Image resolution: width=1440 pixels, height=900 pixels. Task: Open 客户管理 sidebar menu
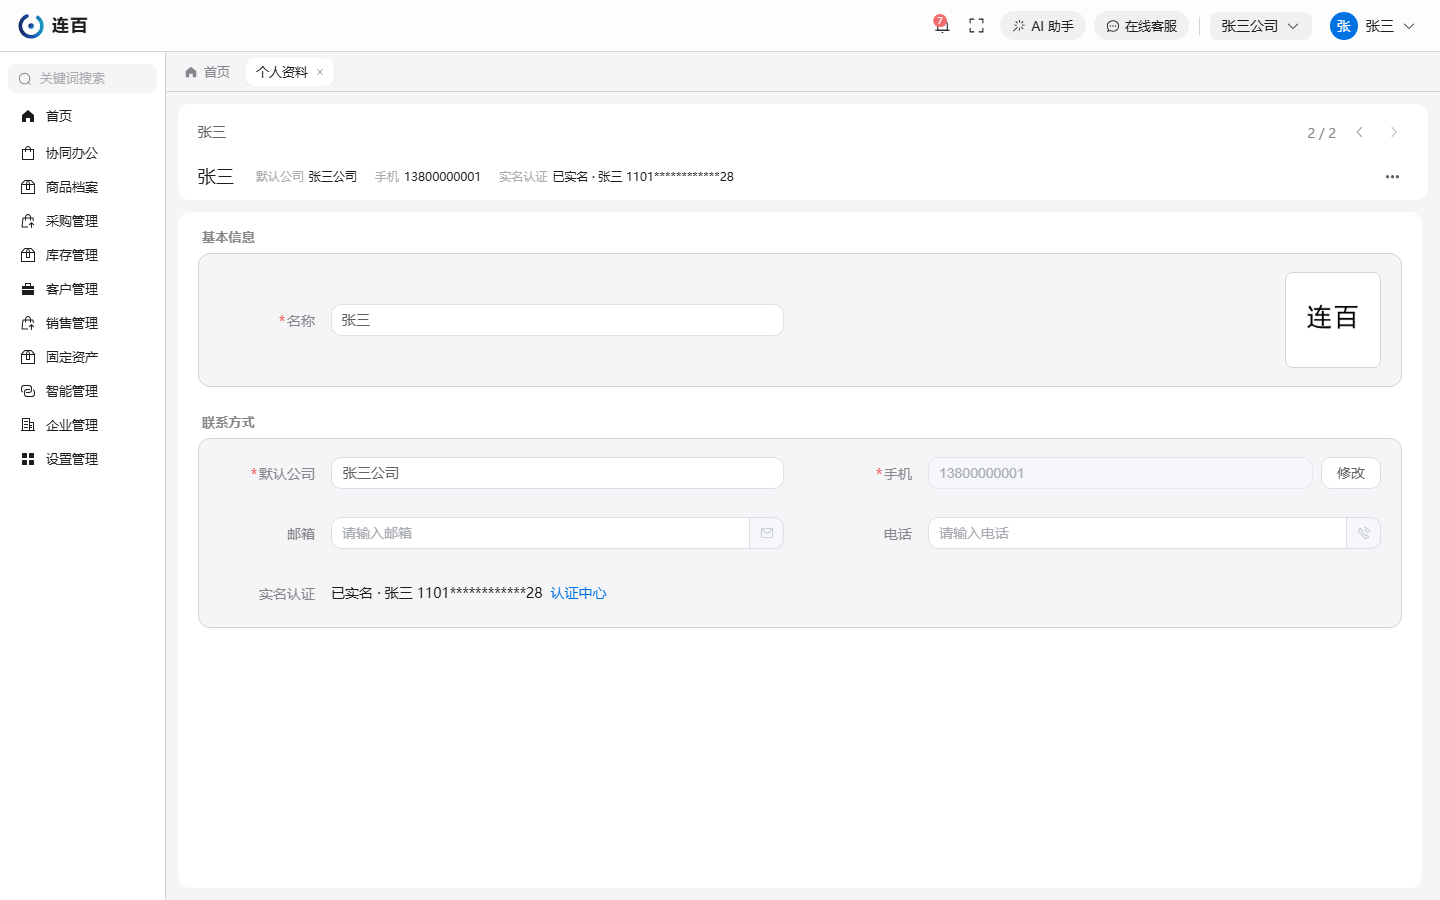[x=83, y=289]
